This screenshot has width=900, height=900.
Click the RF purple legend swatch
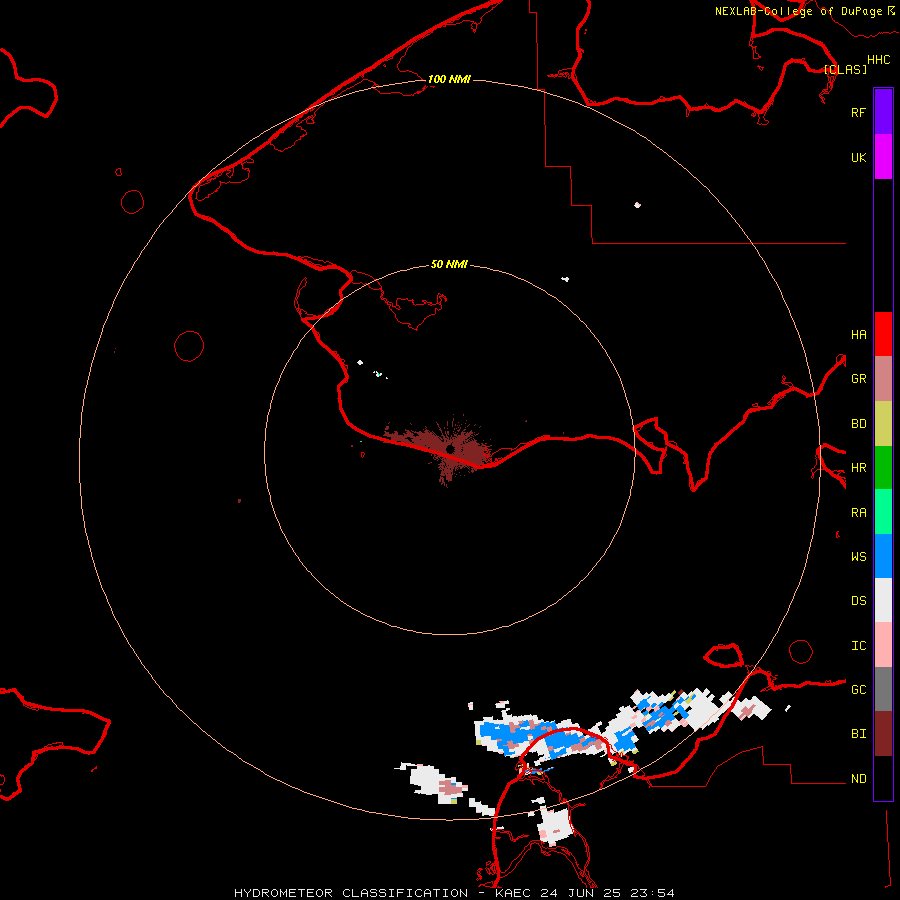coord(883,112)
